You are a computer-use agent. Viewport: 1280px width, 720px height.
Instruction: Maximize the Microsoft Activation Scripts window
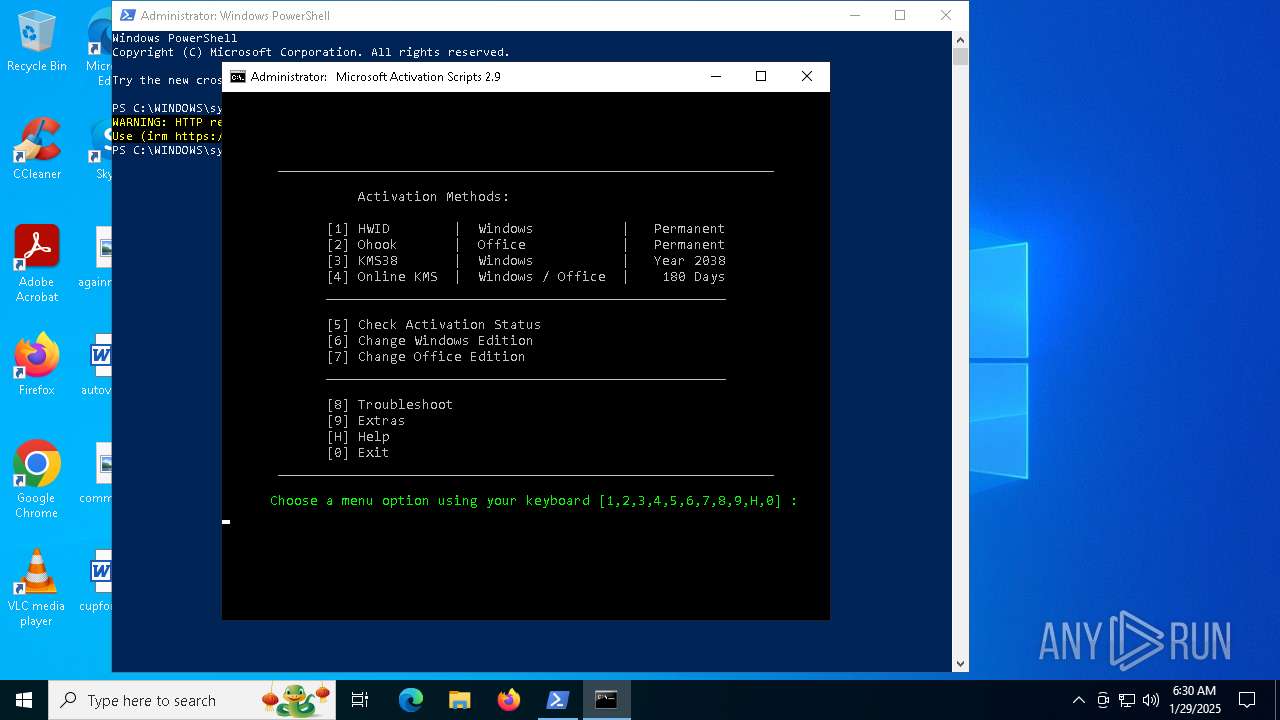pyautogui.click(x=761, y=77)
